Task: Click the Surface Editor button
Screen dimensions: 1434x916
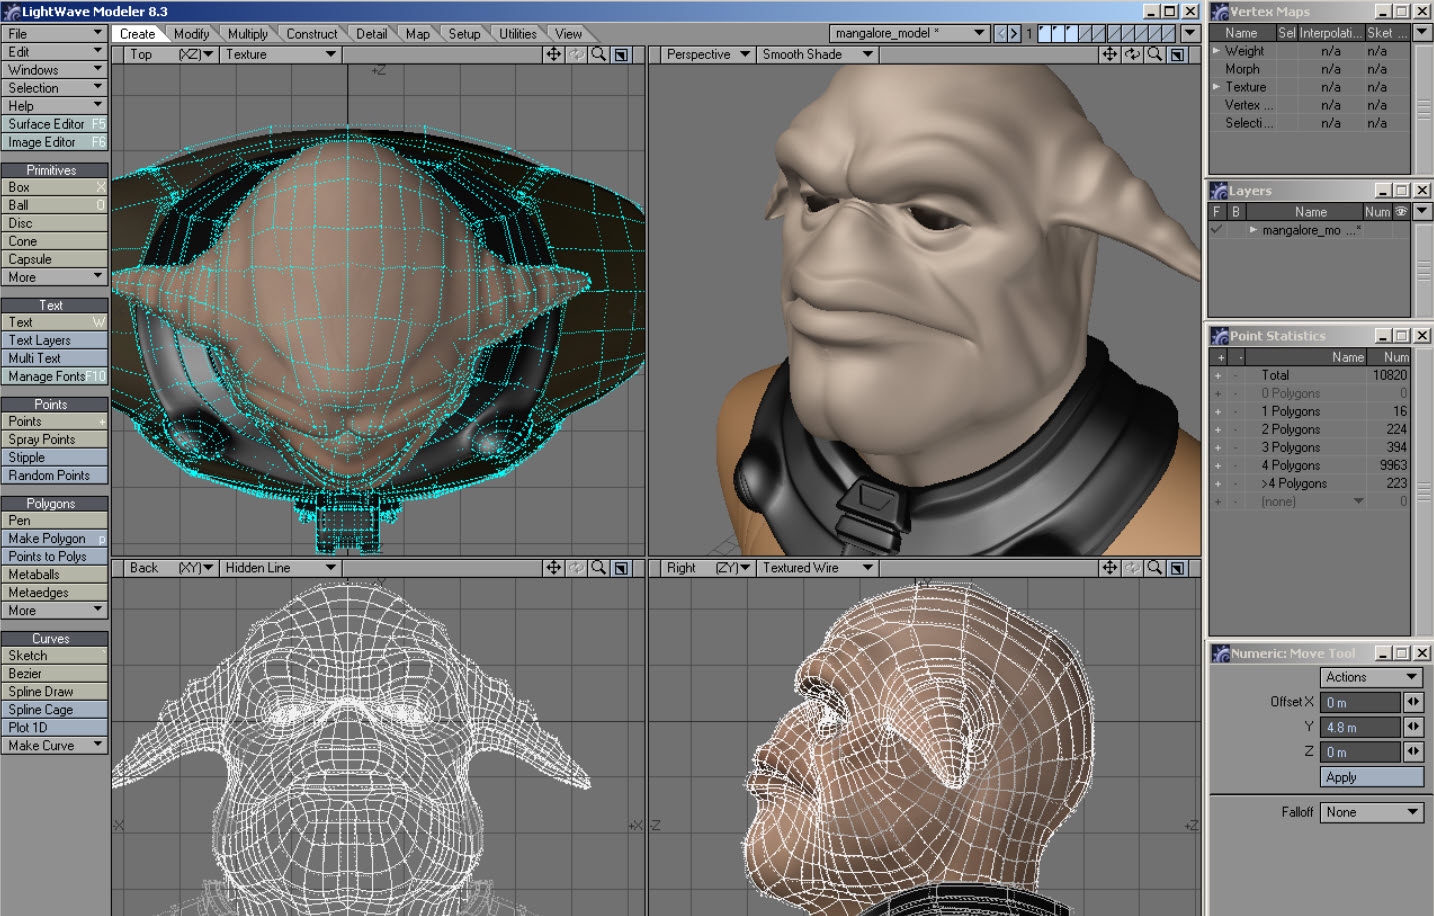Action: click(54, 124)
